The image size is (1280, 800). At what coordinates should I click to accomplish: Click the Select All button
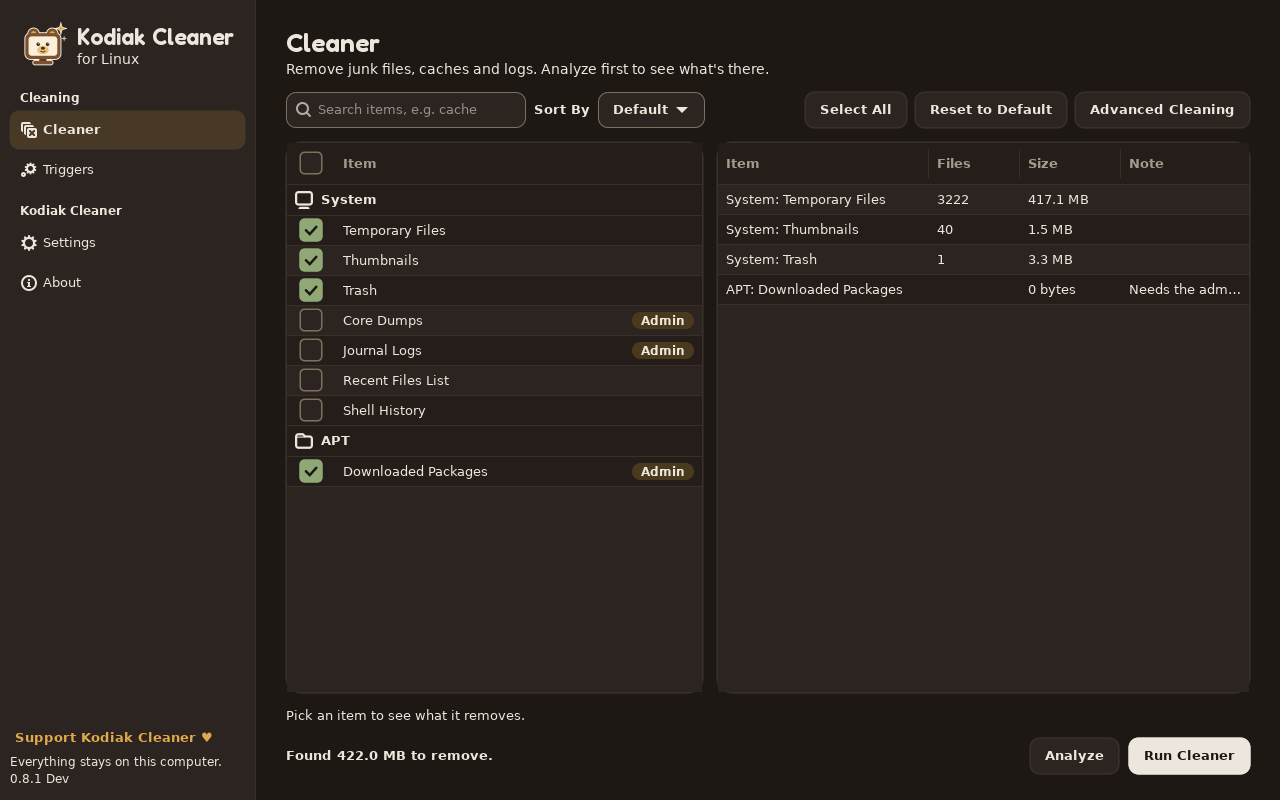(x=856, y=110)
